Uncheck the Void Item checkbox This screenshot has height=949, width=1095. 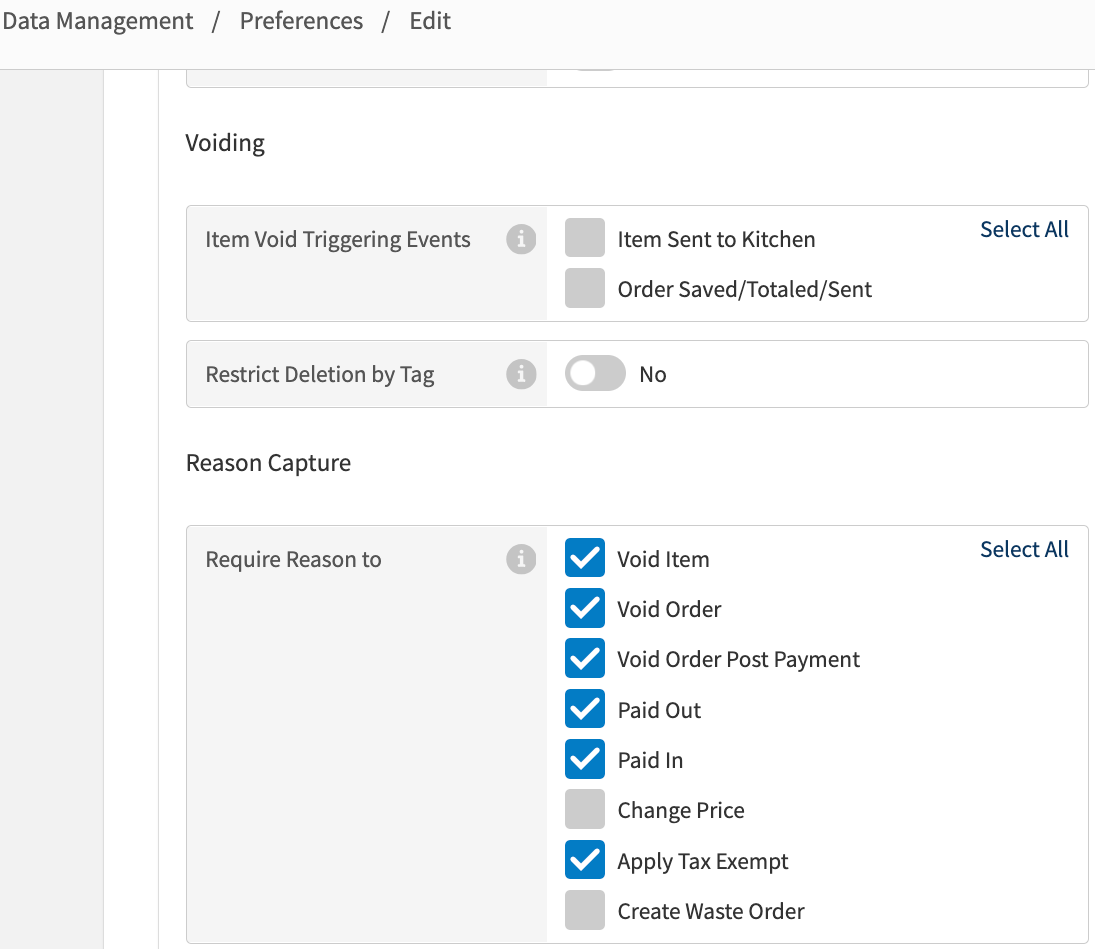[585, 558]
